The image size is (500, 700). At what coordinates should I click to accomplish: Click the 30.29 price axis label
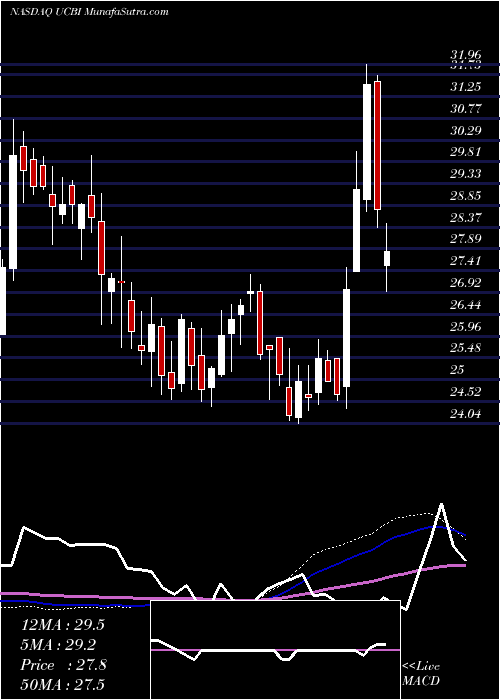pos(466,130)
